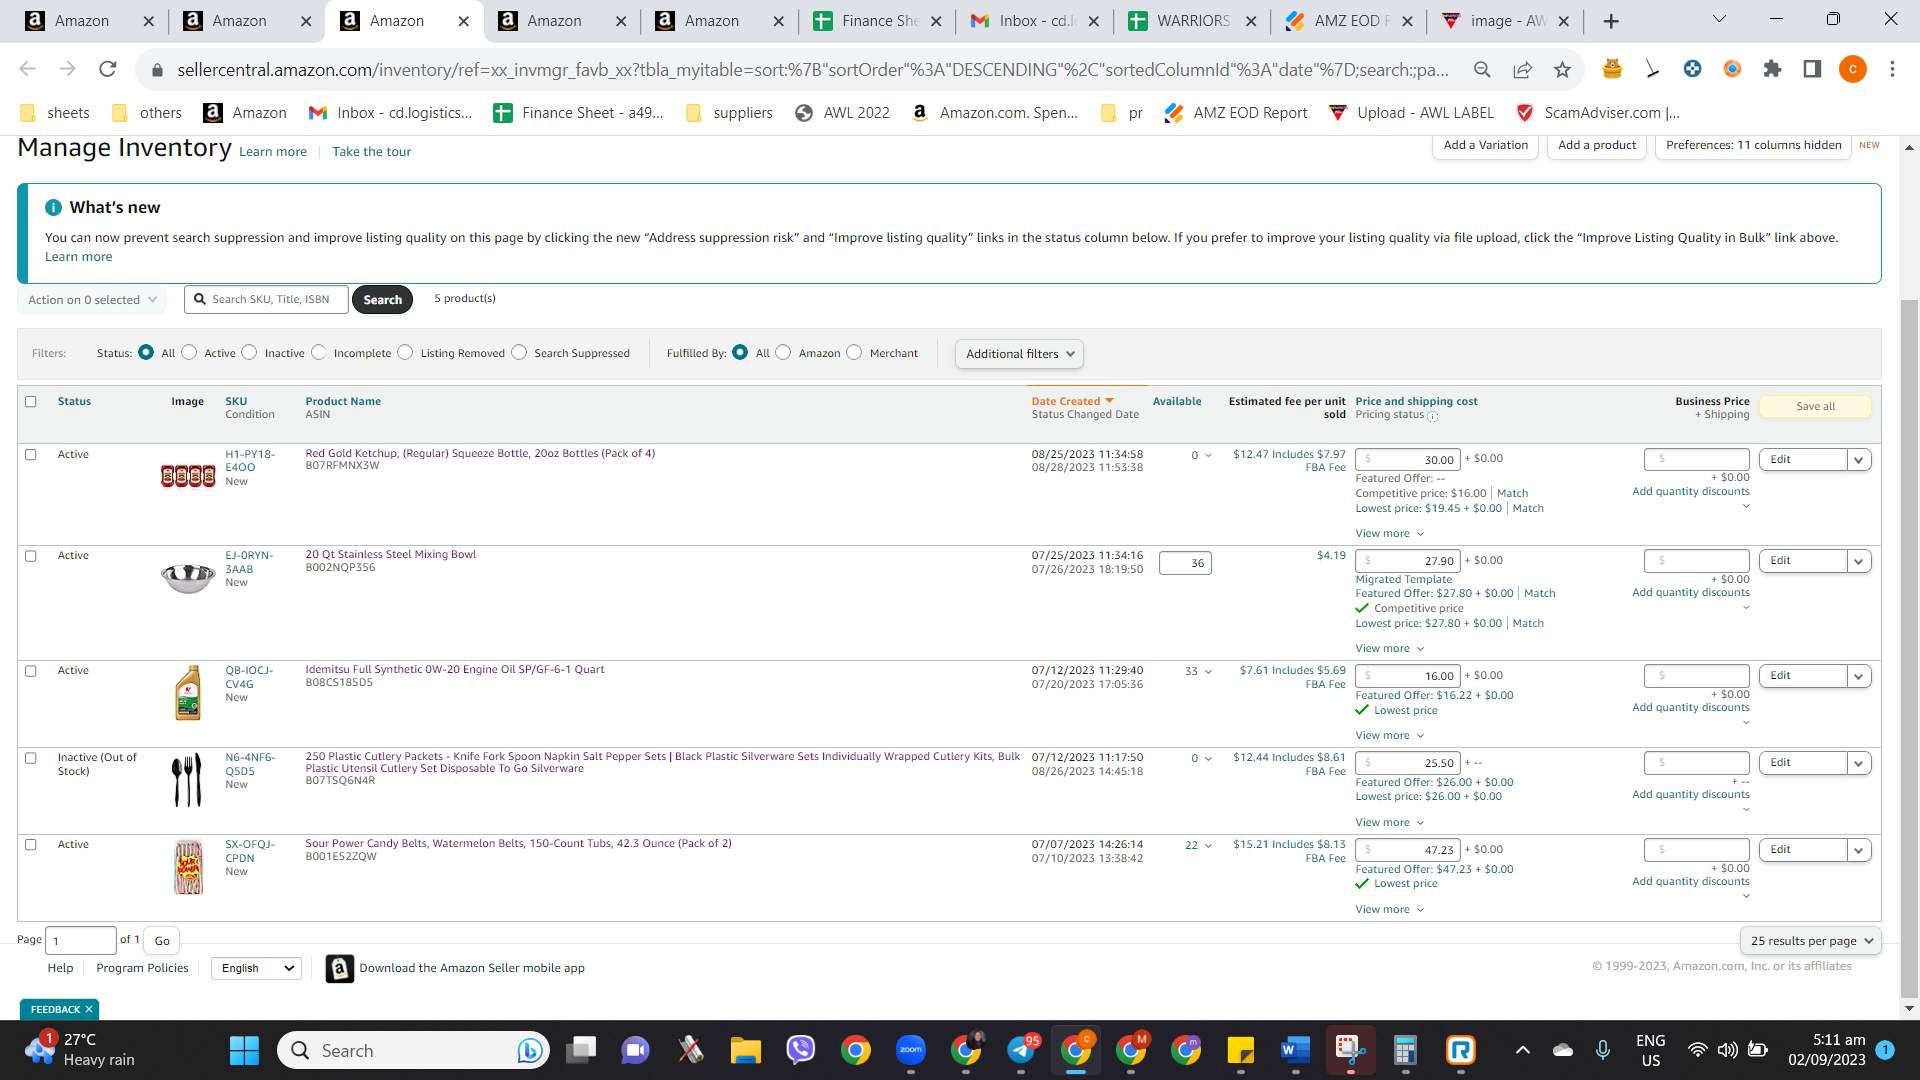This screenshot has width=1920, height=1080.
Task: Click Add a product button
Action: pyautogui.click(x=1597, y=145)
